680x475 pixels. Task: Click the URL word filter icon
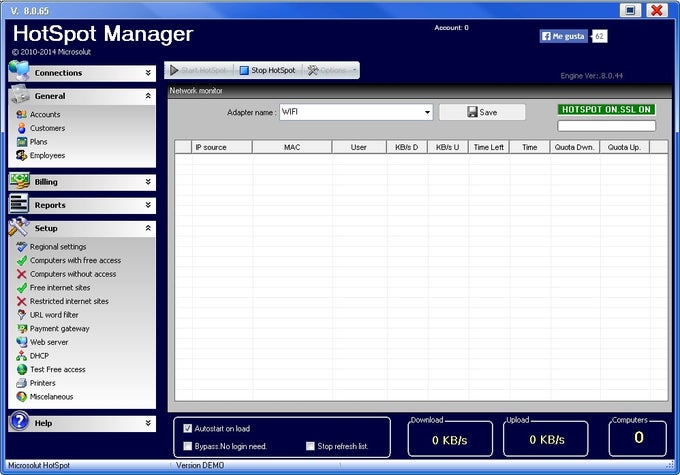(22, 315)
